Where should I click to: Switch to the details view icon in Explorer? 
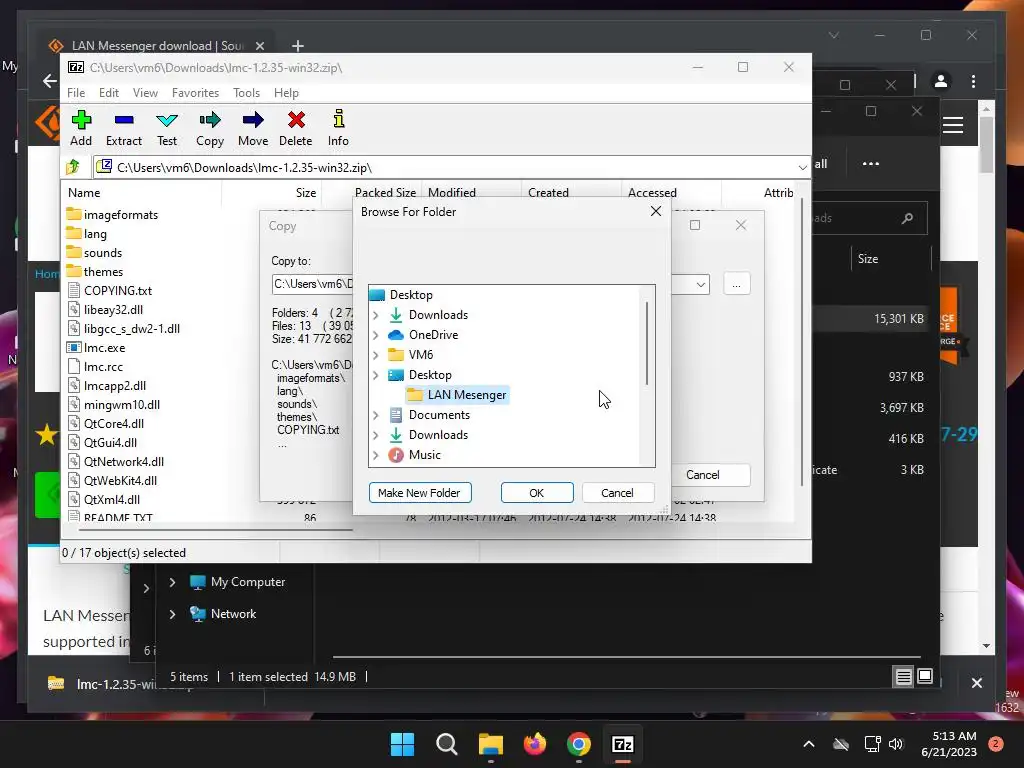tap(903, 677)
